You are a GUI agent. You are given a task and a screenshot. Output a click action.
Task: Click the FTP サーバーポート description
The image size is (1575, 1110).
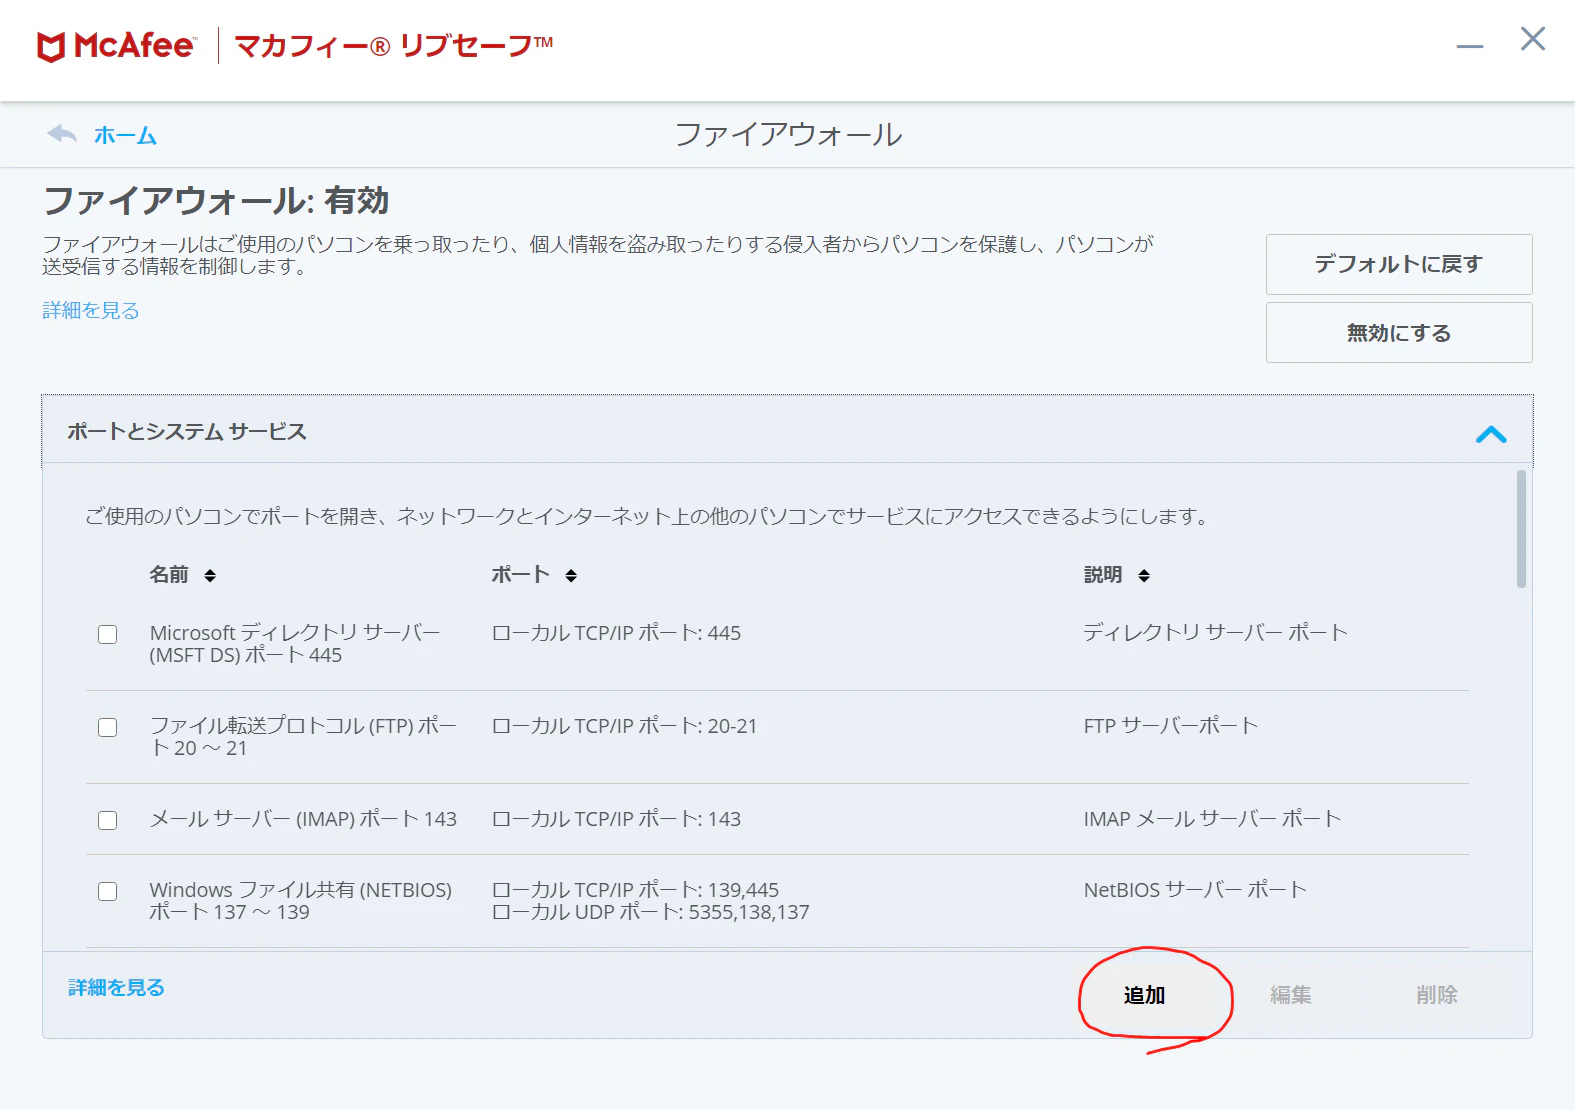pyautogui.click(x=1171, y=725)
